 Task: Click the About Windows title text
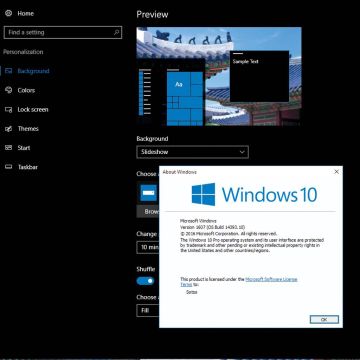coord(180,172)
